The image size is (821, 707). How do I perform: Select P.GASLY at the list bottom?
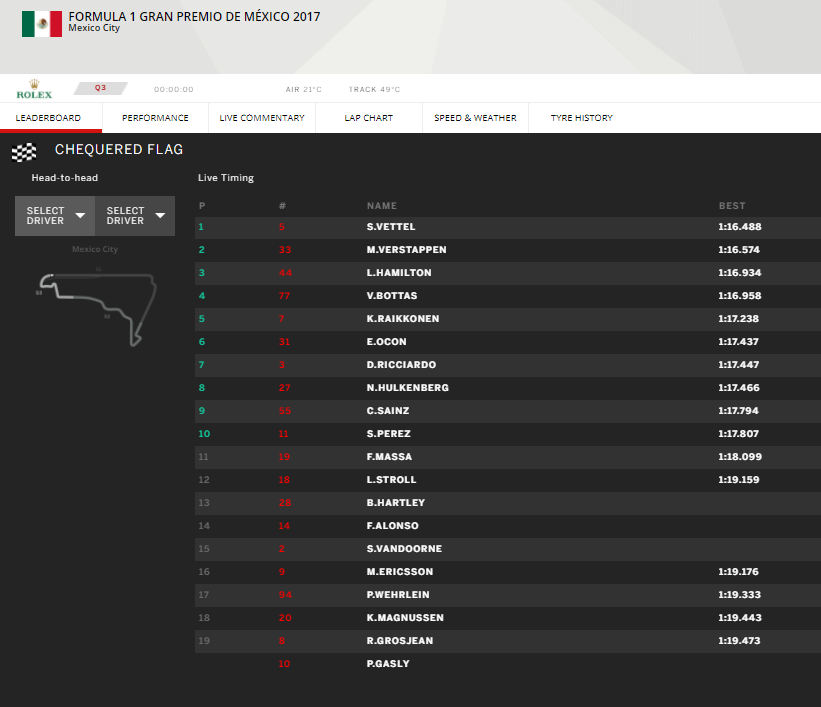click(x=387, y=665)
